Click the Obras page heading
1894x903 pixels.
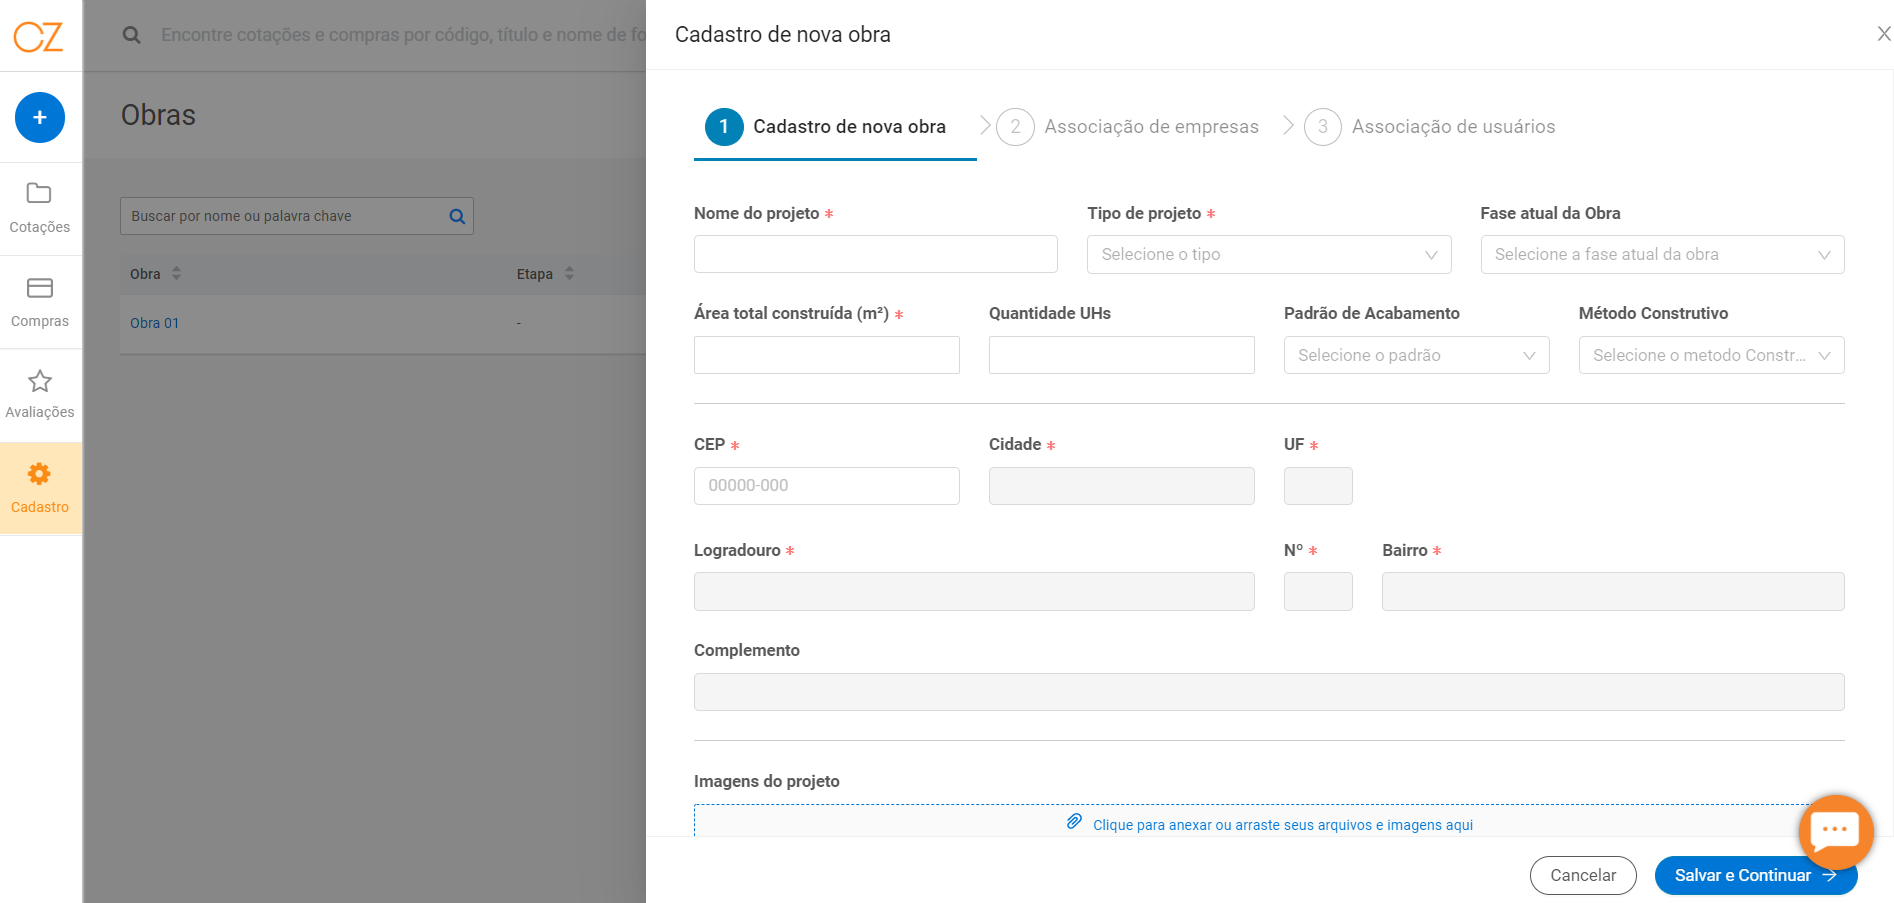158,115
